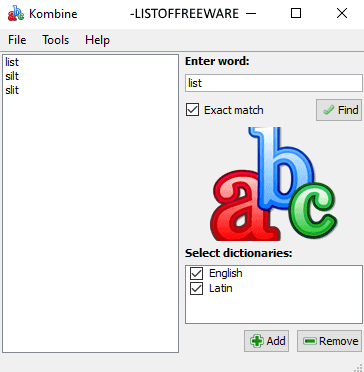Image resolution: width=364 pixels, height=372 pixels.
Task: Click the green checkmark icon on Find
Action: coord(329,110)
